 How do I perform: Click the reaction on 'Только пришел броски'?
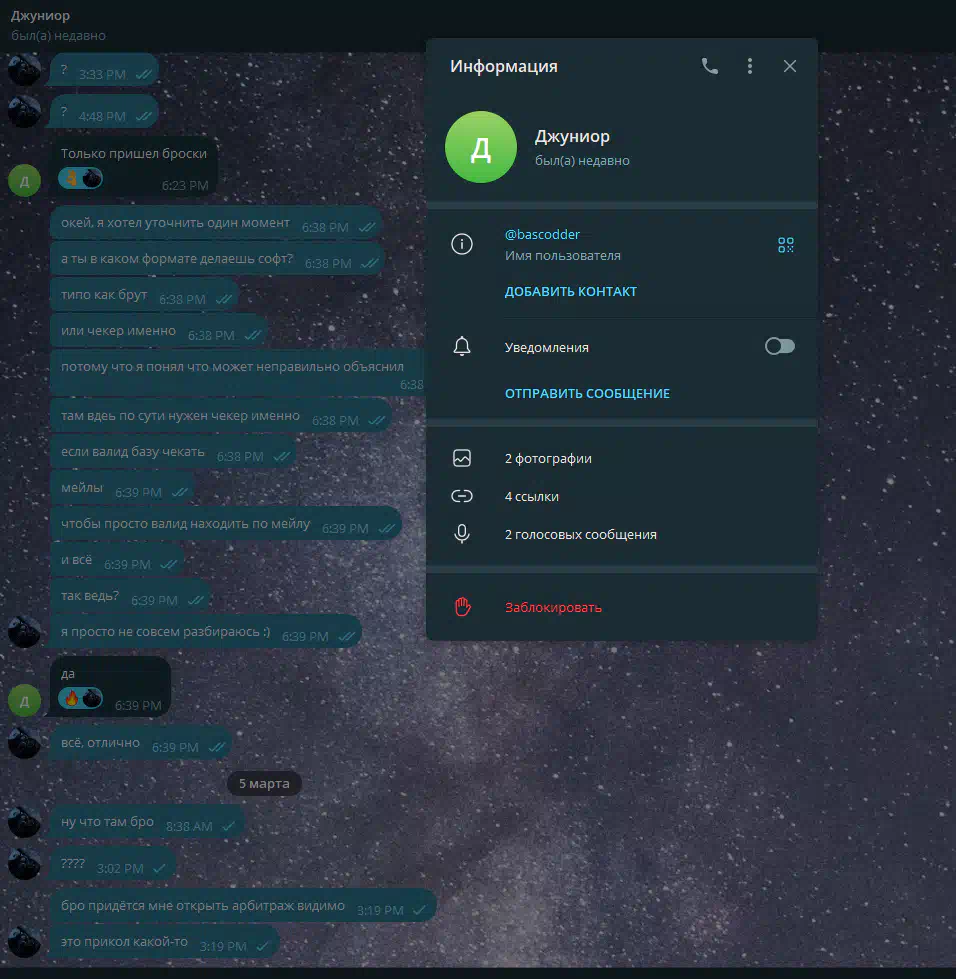click(81, 179)
